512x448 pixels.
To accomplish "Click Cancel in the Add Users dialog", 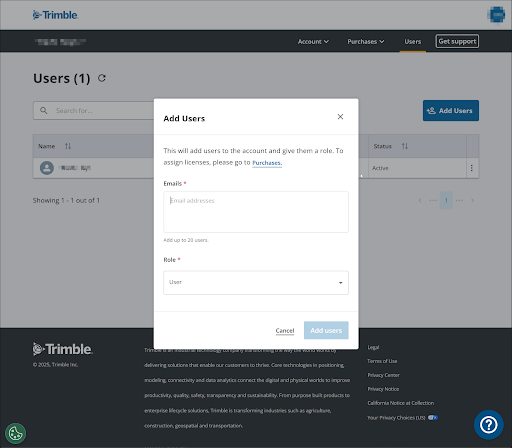I will click(285, 330).
